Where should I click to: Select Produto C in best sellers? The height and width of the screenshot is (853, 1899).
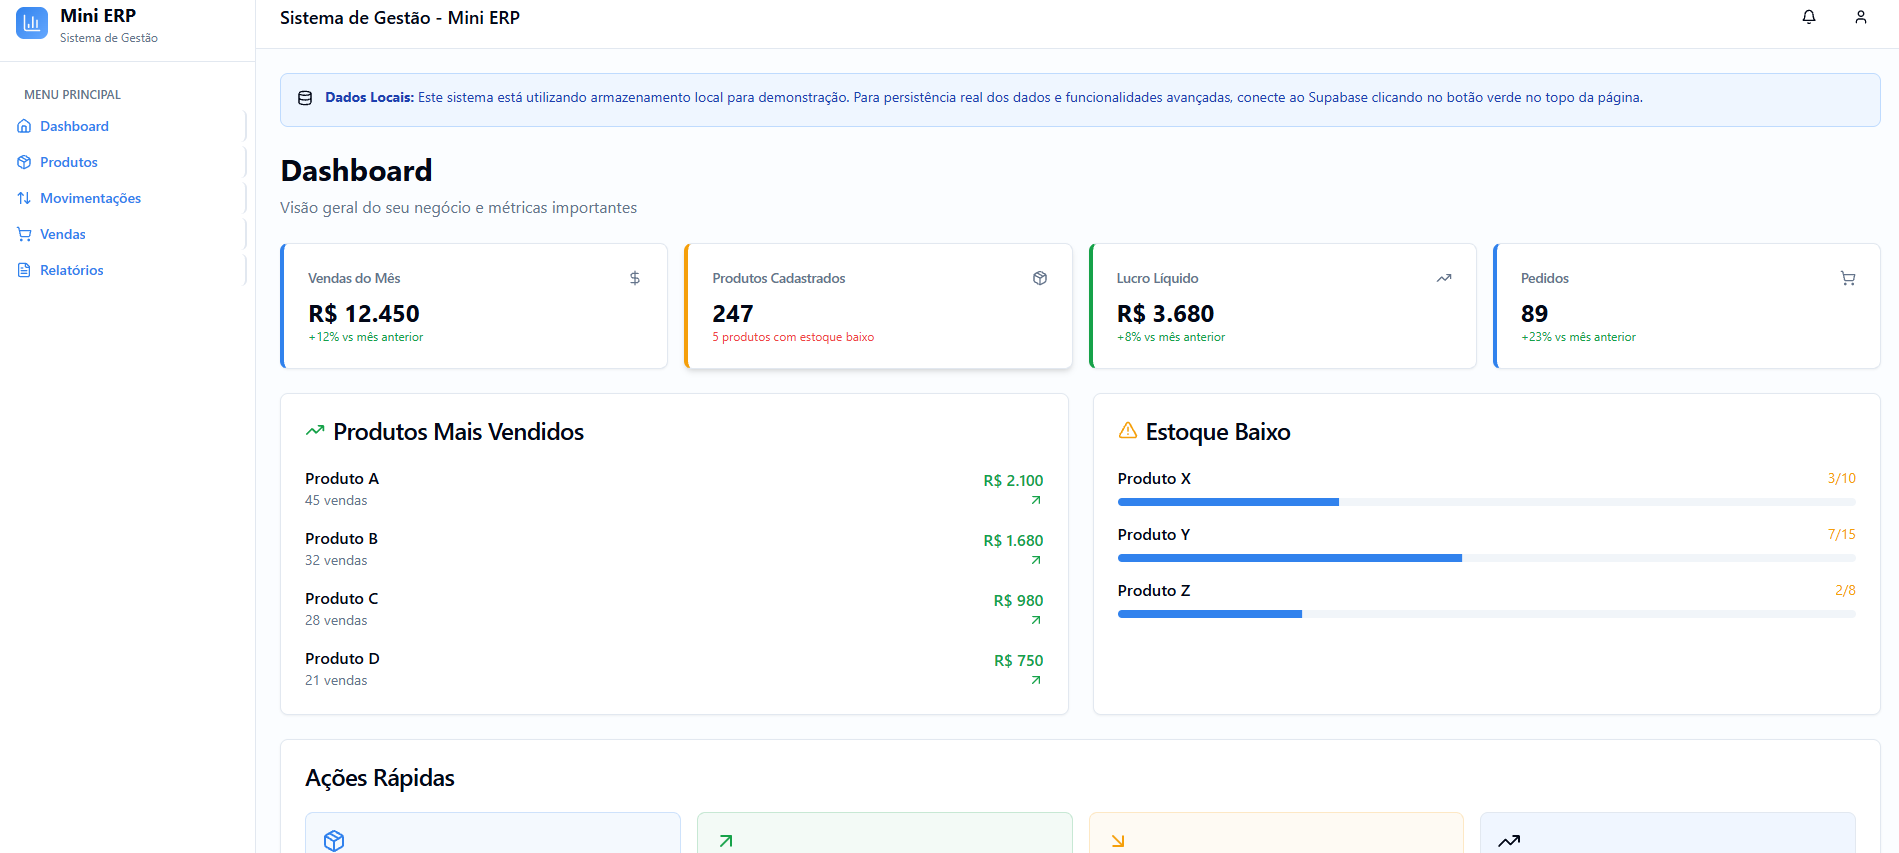click(342, 599)
